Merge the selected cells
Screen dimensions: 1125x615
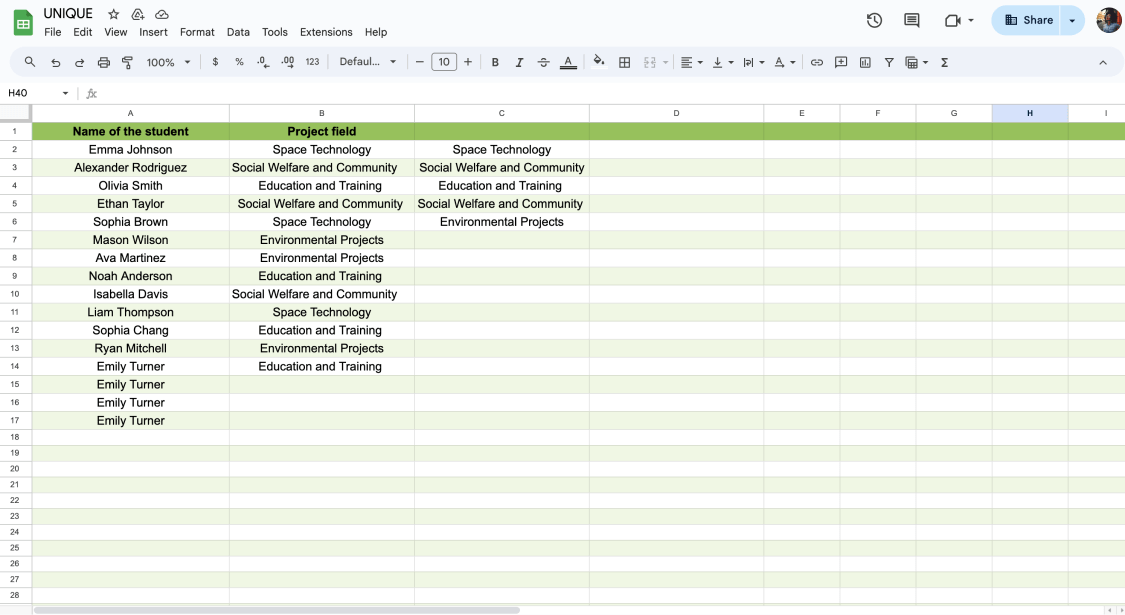click(x=650, y=62)
